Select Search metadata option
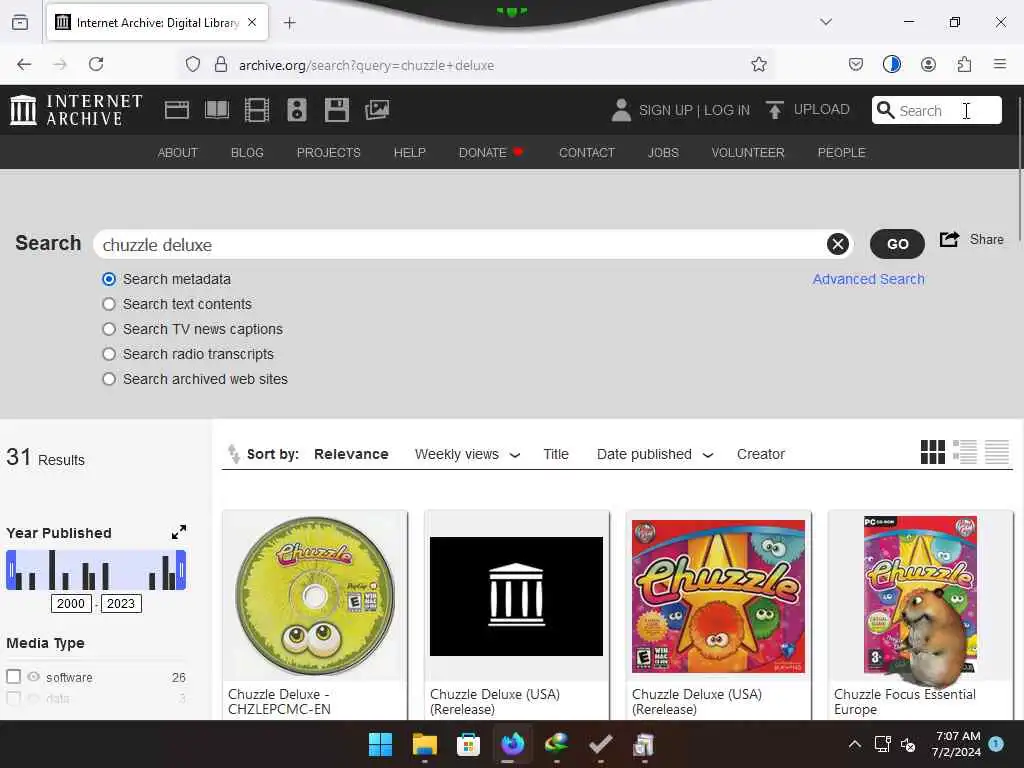 pyautogui.click(x=109, y=280)
